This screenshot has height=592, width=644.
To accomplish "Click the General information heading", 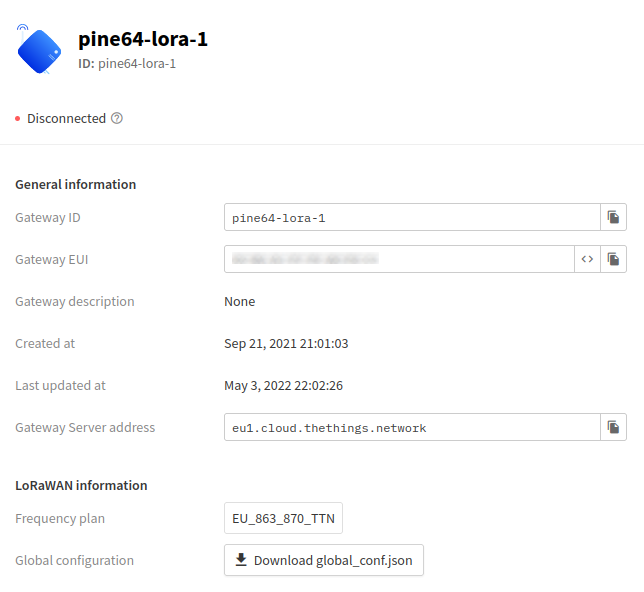I will pos(76,184).
